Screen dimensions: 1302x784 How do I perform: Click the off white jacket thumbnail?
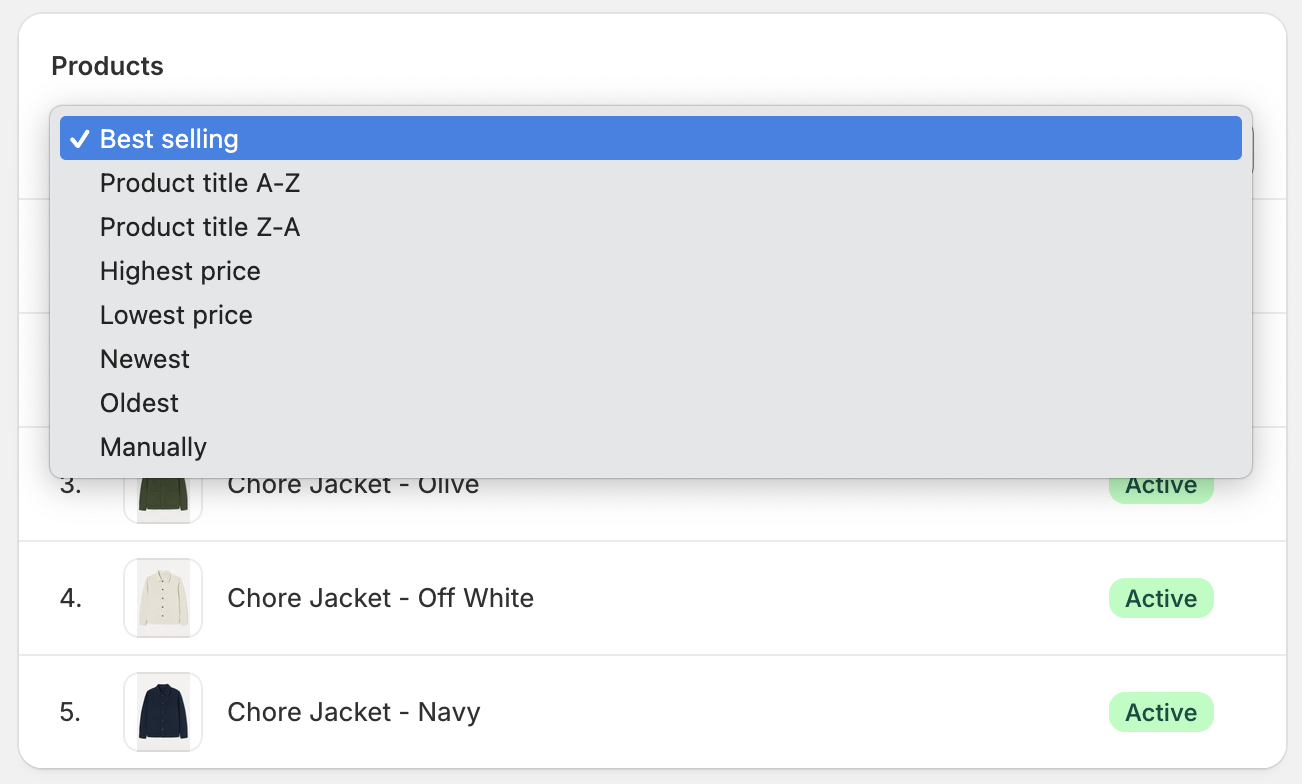click(163, 598)
